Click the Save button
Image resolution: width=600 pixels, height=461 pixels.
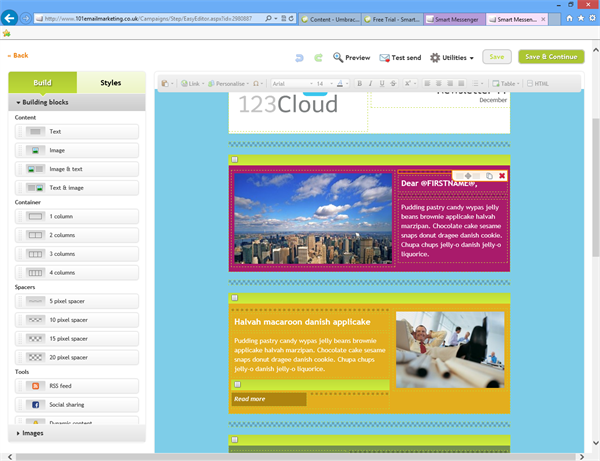(x=497, y=57)
